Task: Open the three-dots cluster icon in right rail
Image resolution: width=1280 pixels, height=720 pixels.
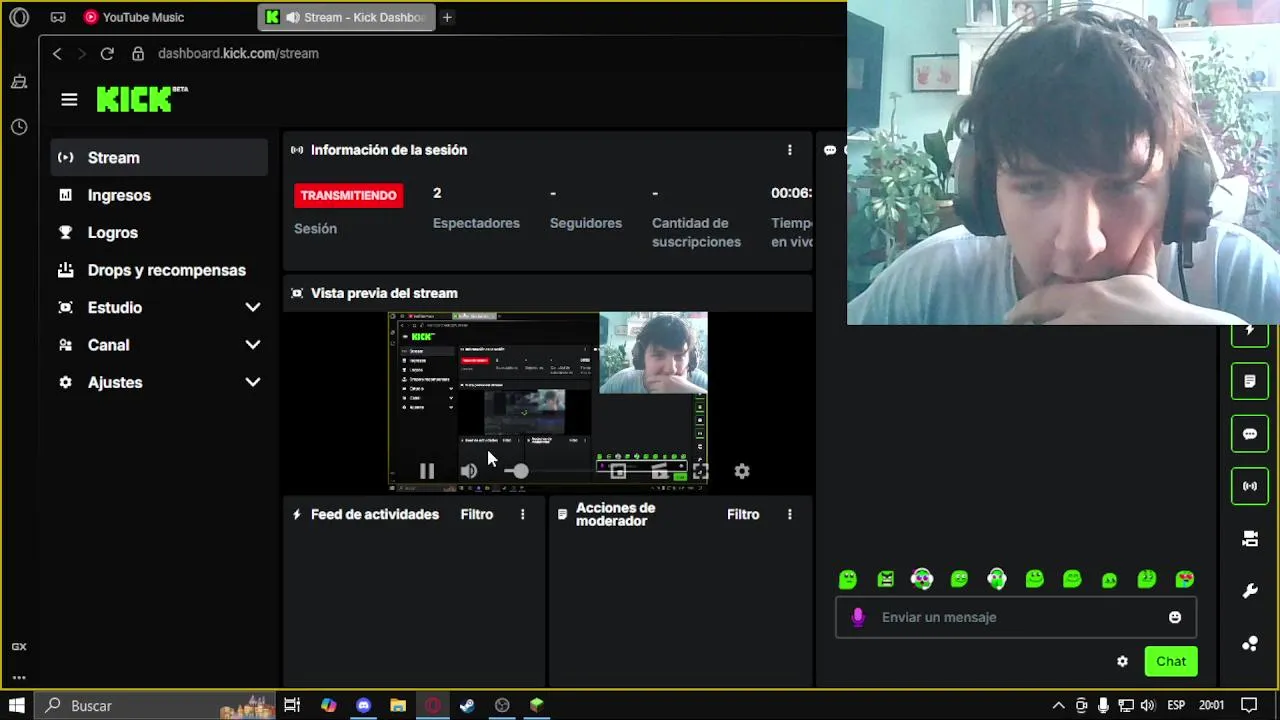Action: point(1250,644)
